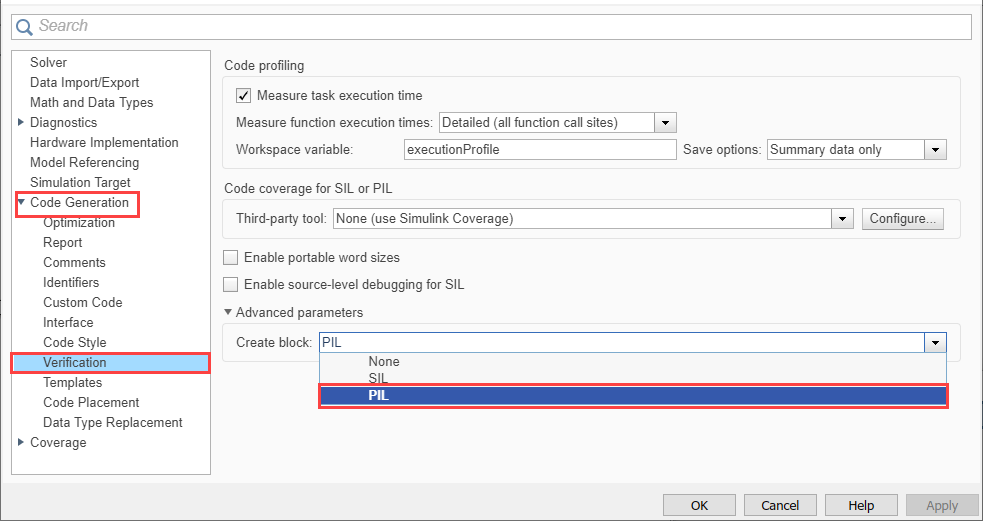Collapse the Advanced parameters section

point(229,313)
